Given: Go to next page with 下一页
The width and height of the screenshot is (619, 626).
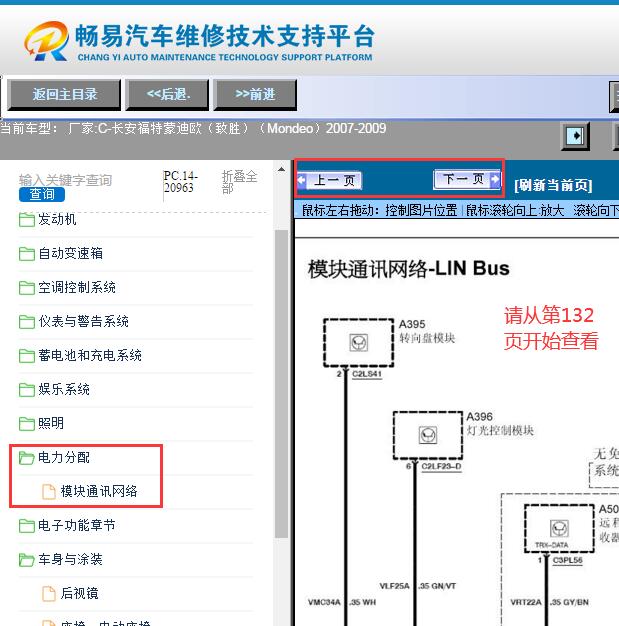Looking at the screenshot, I should point(467,179).
